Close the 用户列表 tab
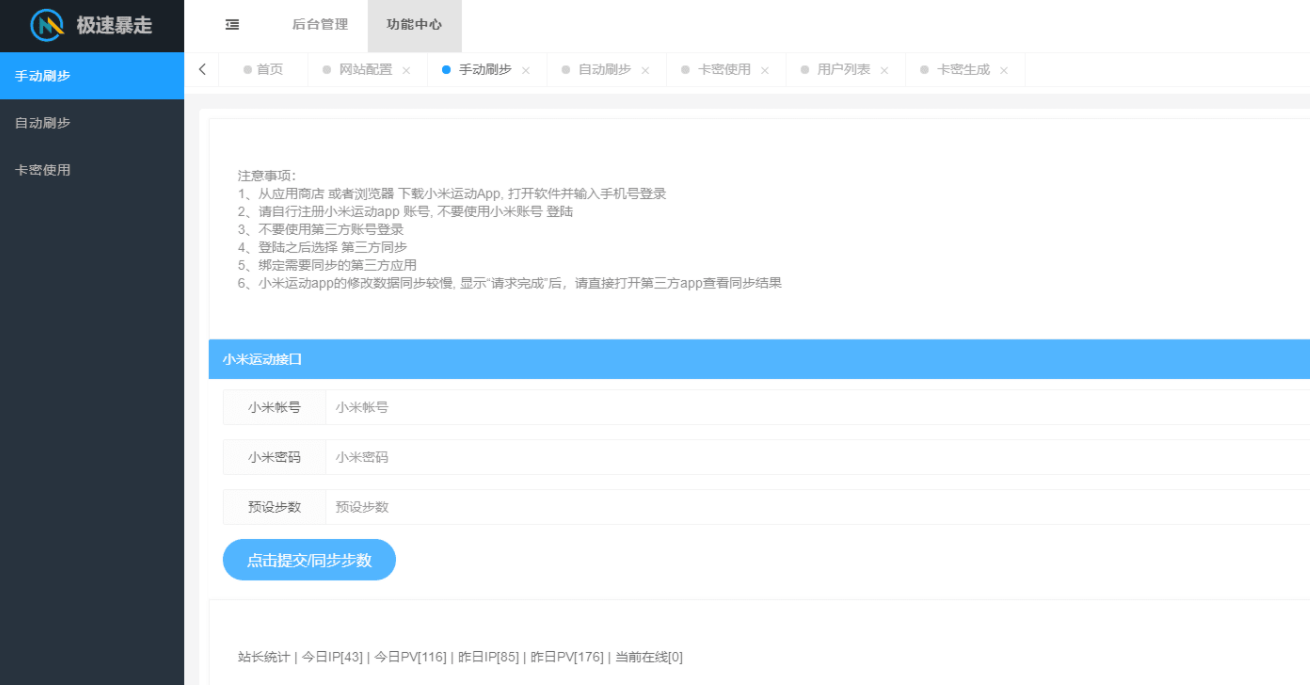 [x=885, y=69]
